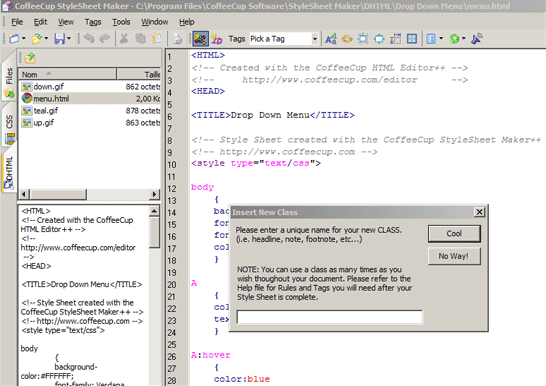Switch to the CSS side tab
The width and height of the screenshot is (546, 386).
pos(9,129)
